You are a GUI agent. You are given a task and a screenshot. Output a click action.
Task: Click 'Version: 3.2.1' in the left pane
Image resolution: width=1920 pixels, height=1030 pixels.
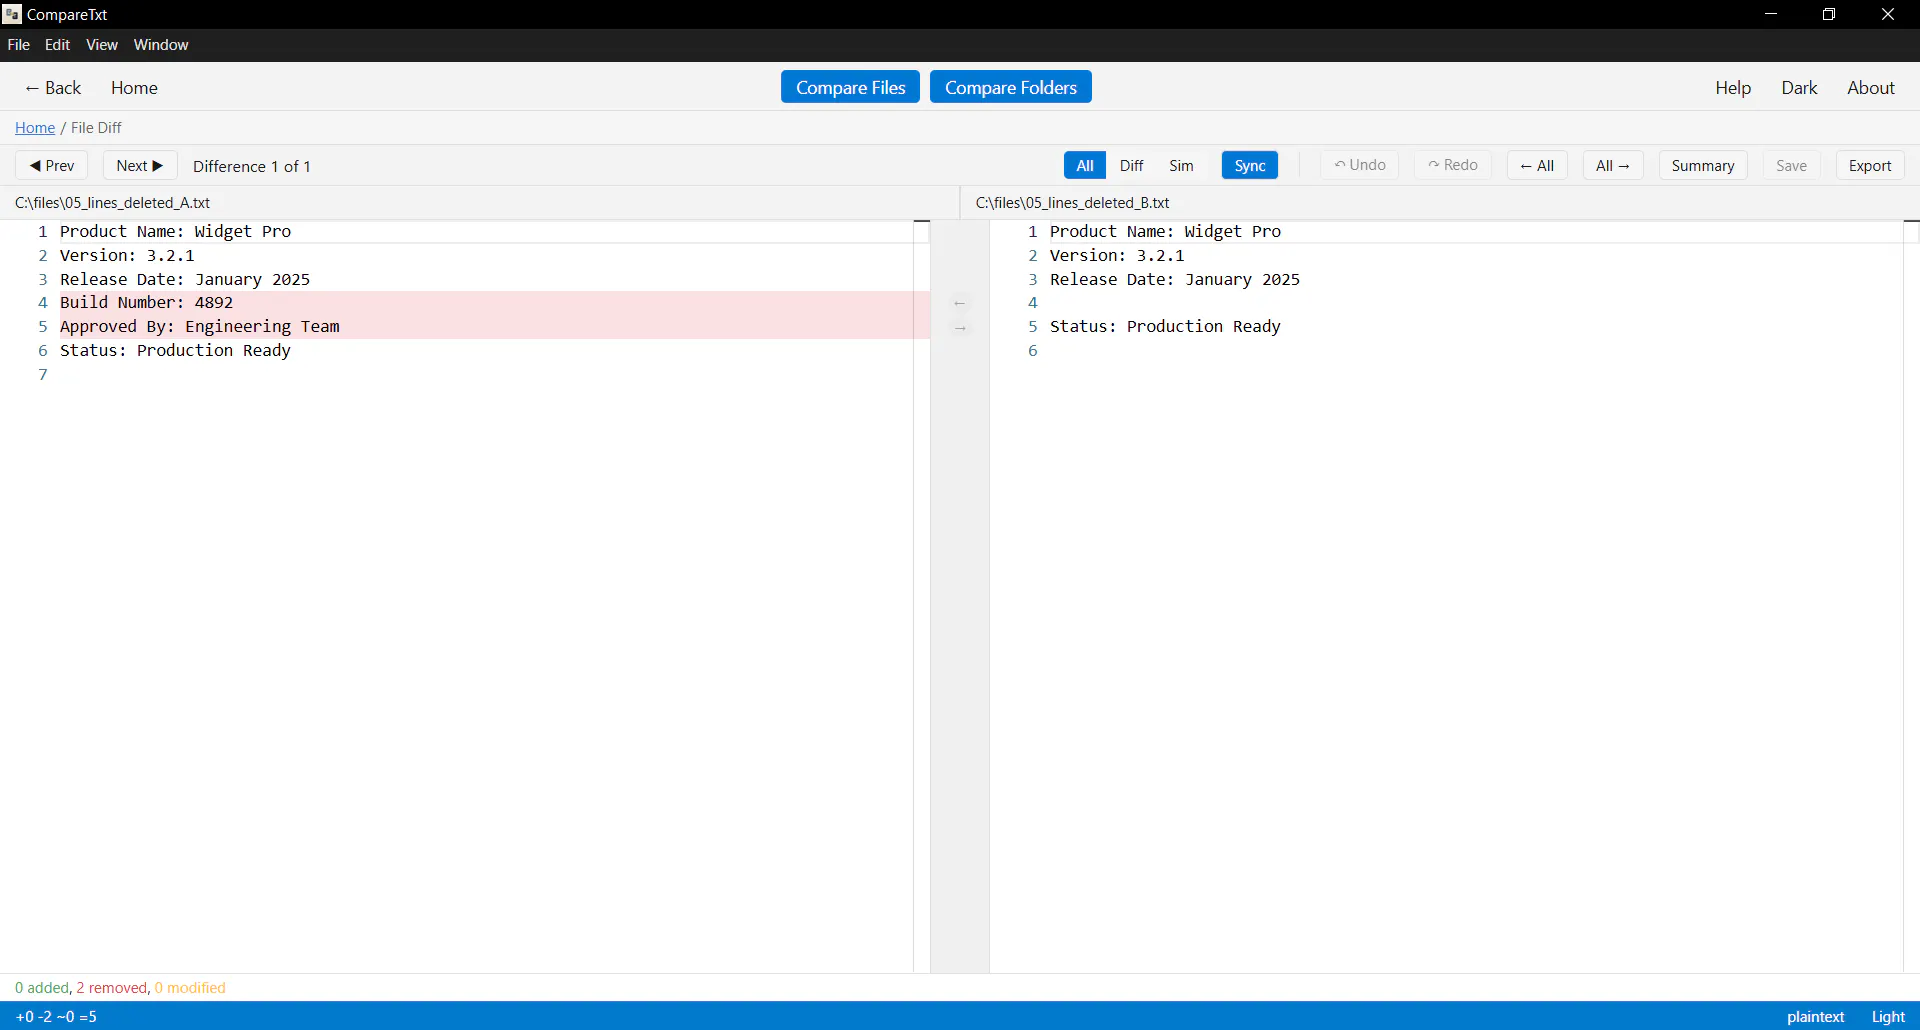coord(127,256)
